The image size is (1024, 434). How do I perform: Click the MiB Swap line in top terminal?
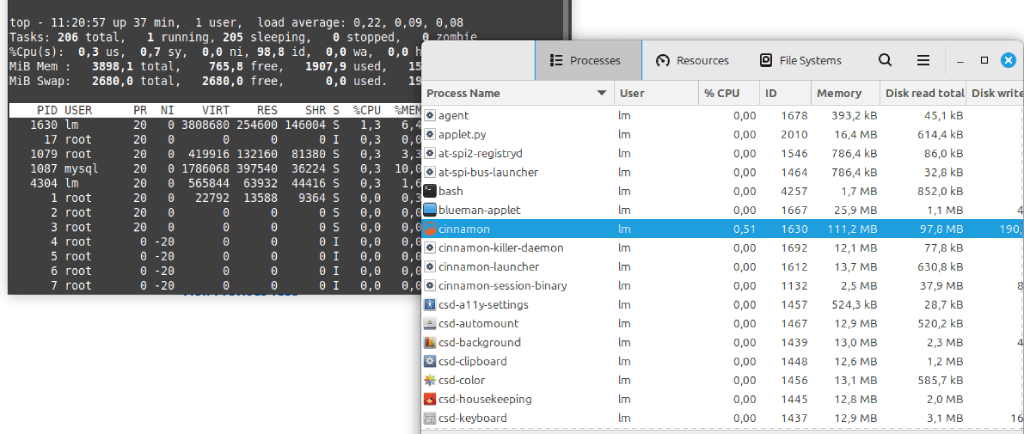click(216, 81)
